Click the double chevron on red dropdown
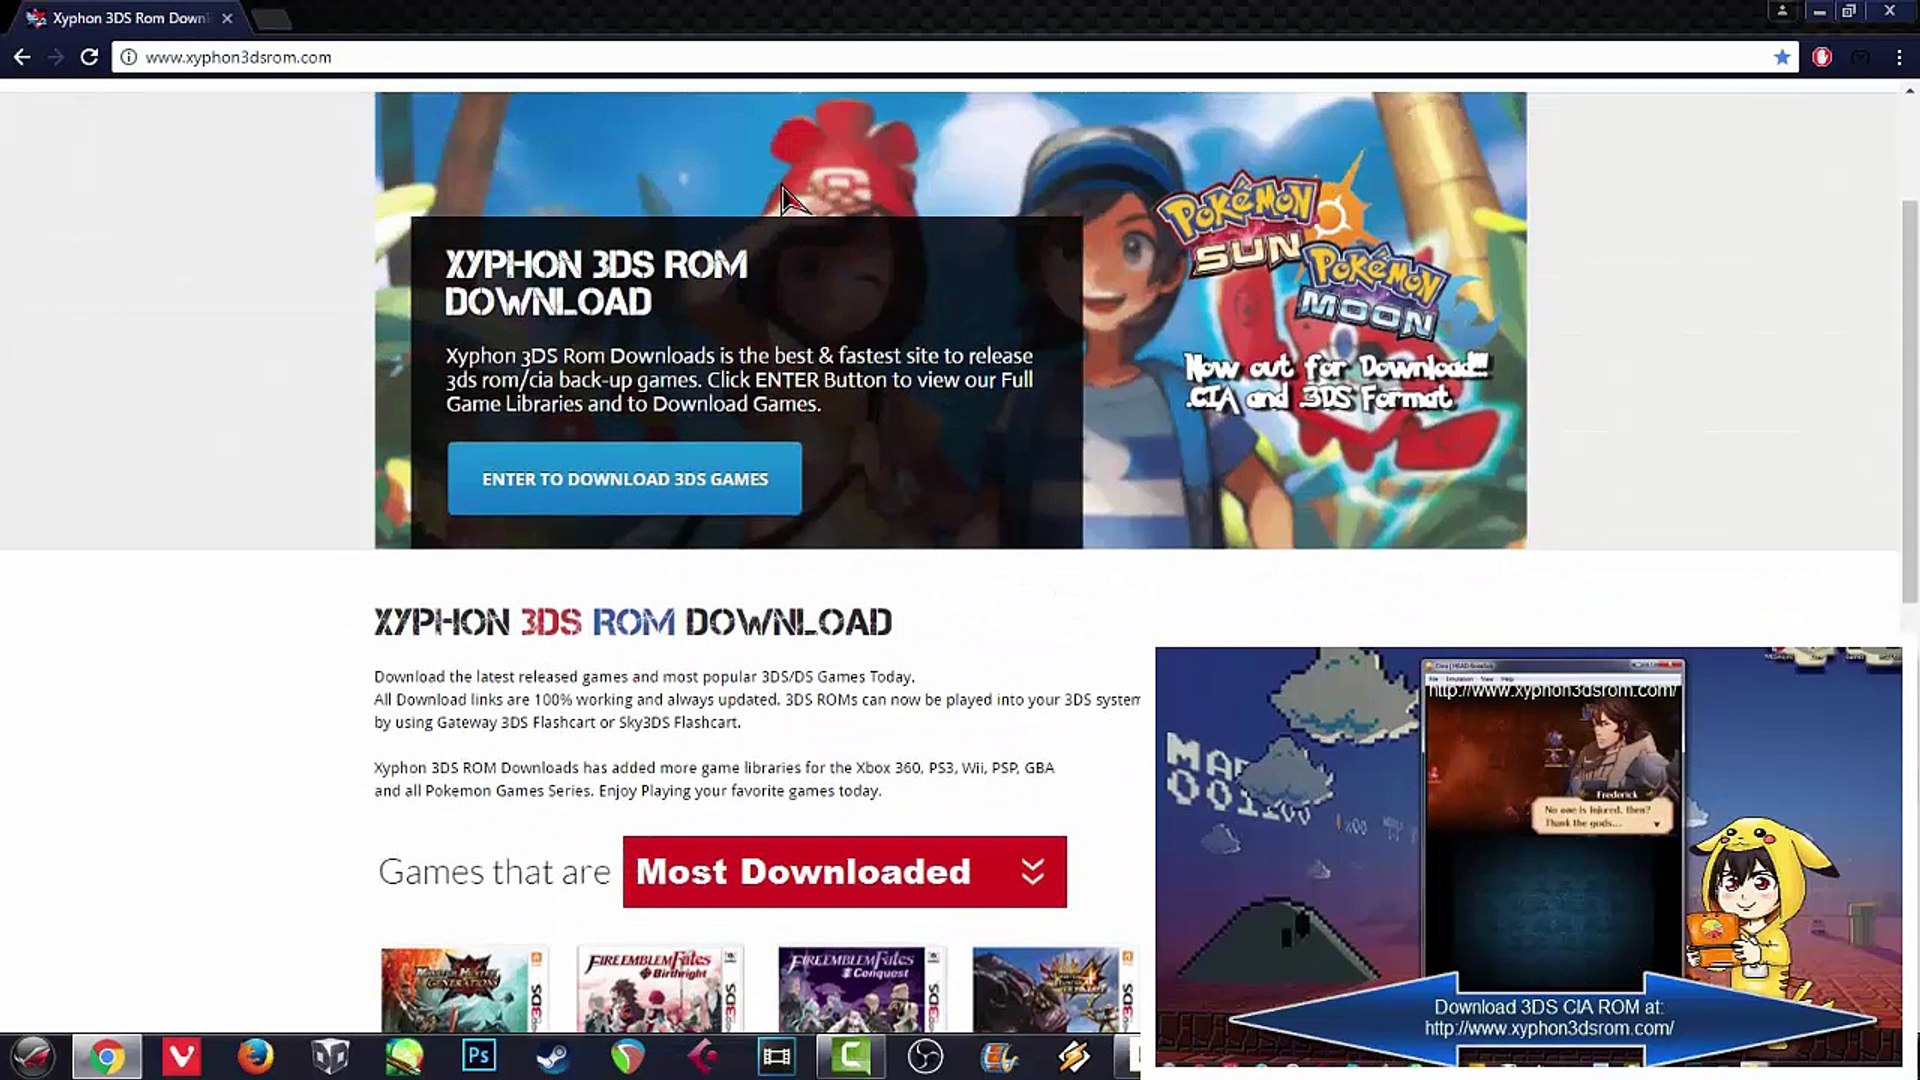Viewport: 1920px width, 1080px height. [x=1033, y=872]
